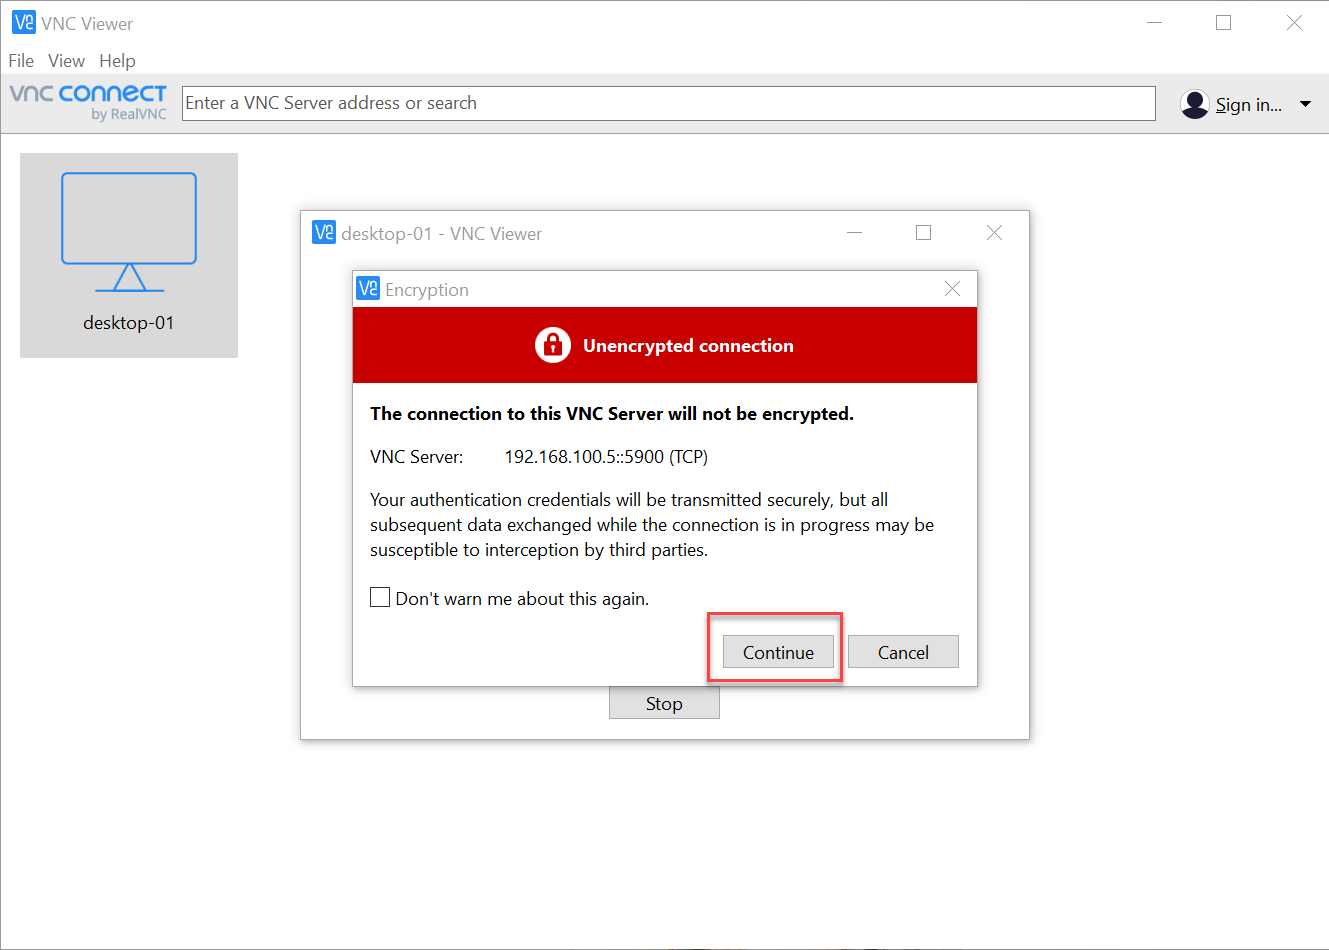The width and height of the screenshot is (1329, 950).
Task: Click the desktop-01 label under the monitor
Action: (129, 323)
